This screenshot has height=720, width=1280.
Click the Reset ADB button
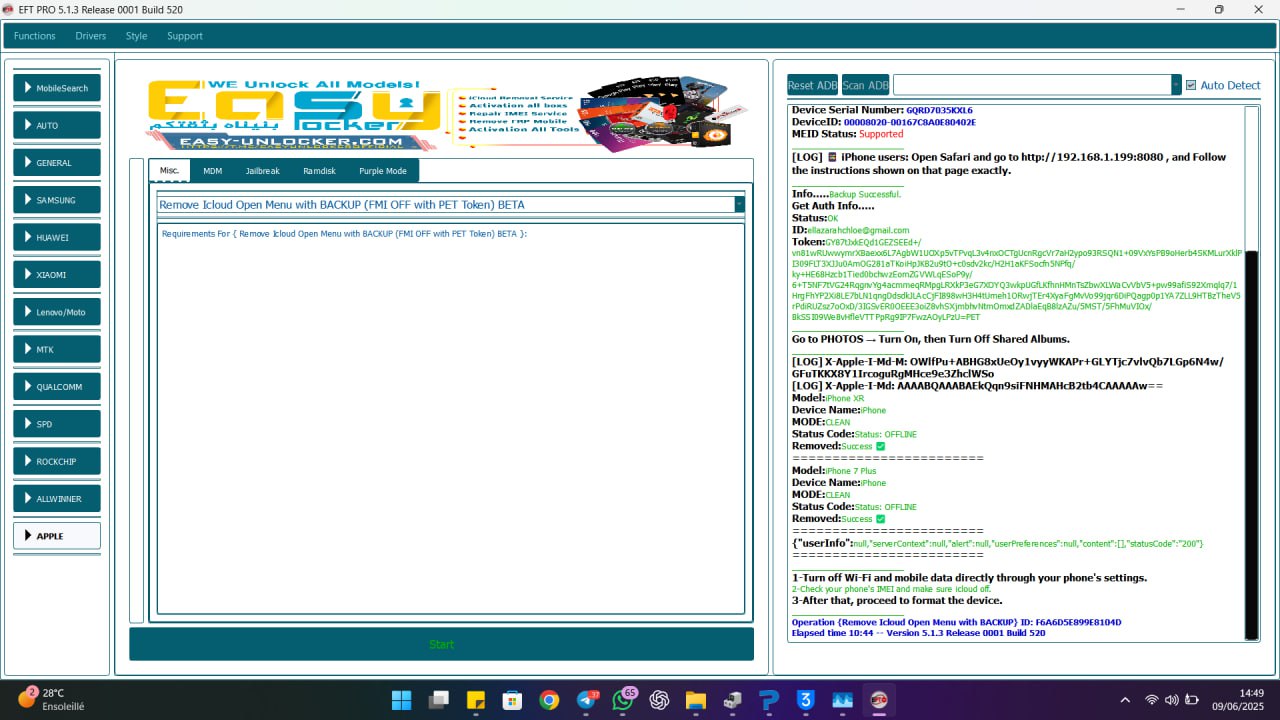tap(813, 85)
